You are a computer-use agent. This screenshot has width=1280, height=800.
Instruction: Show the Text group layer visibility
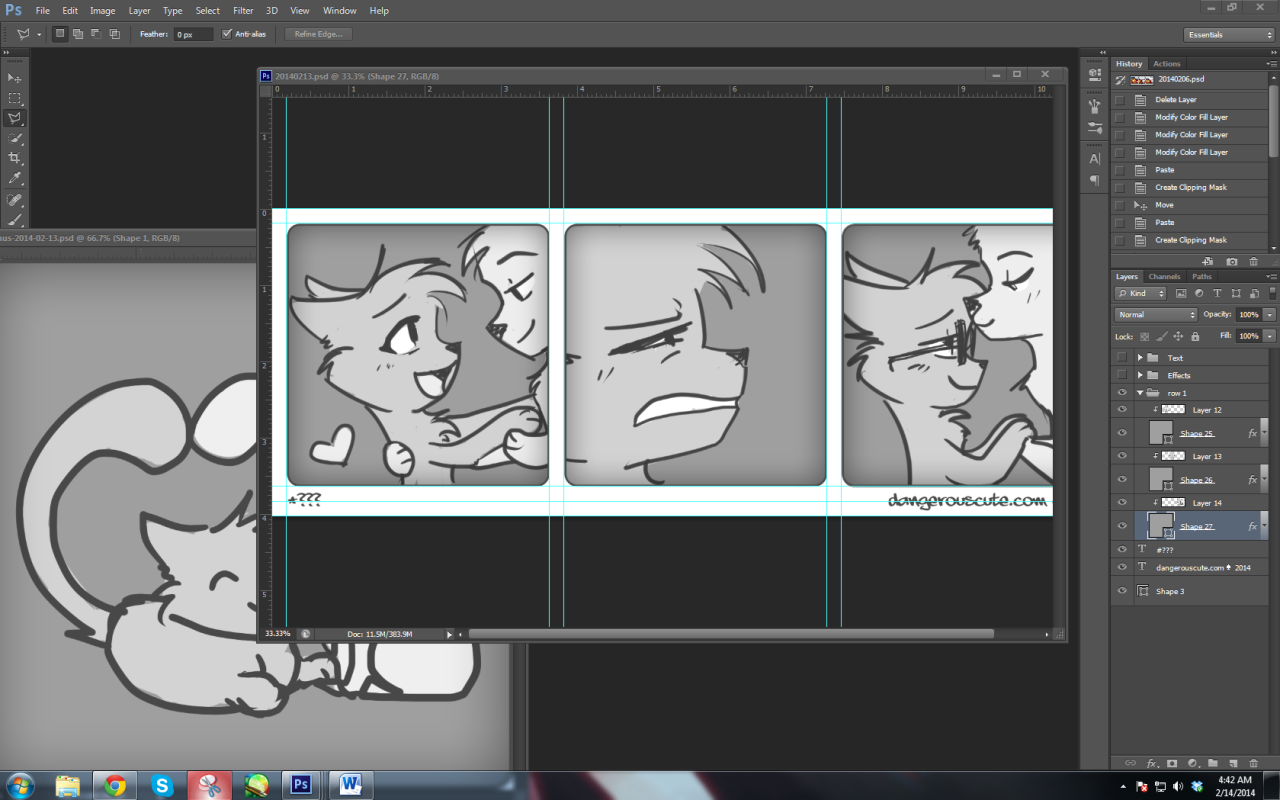[x=1122, y=357]
